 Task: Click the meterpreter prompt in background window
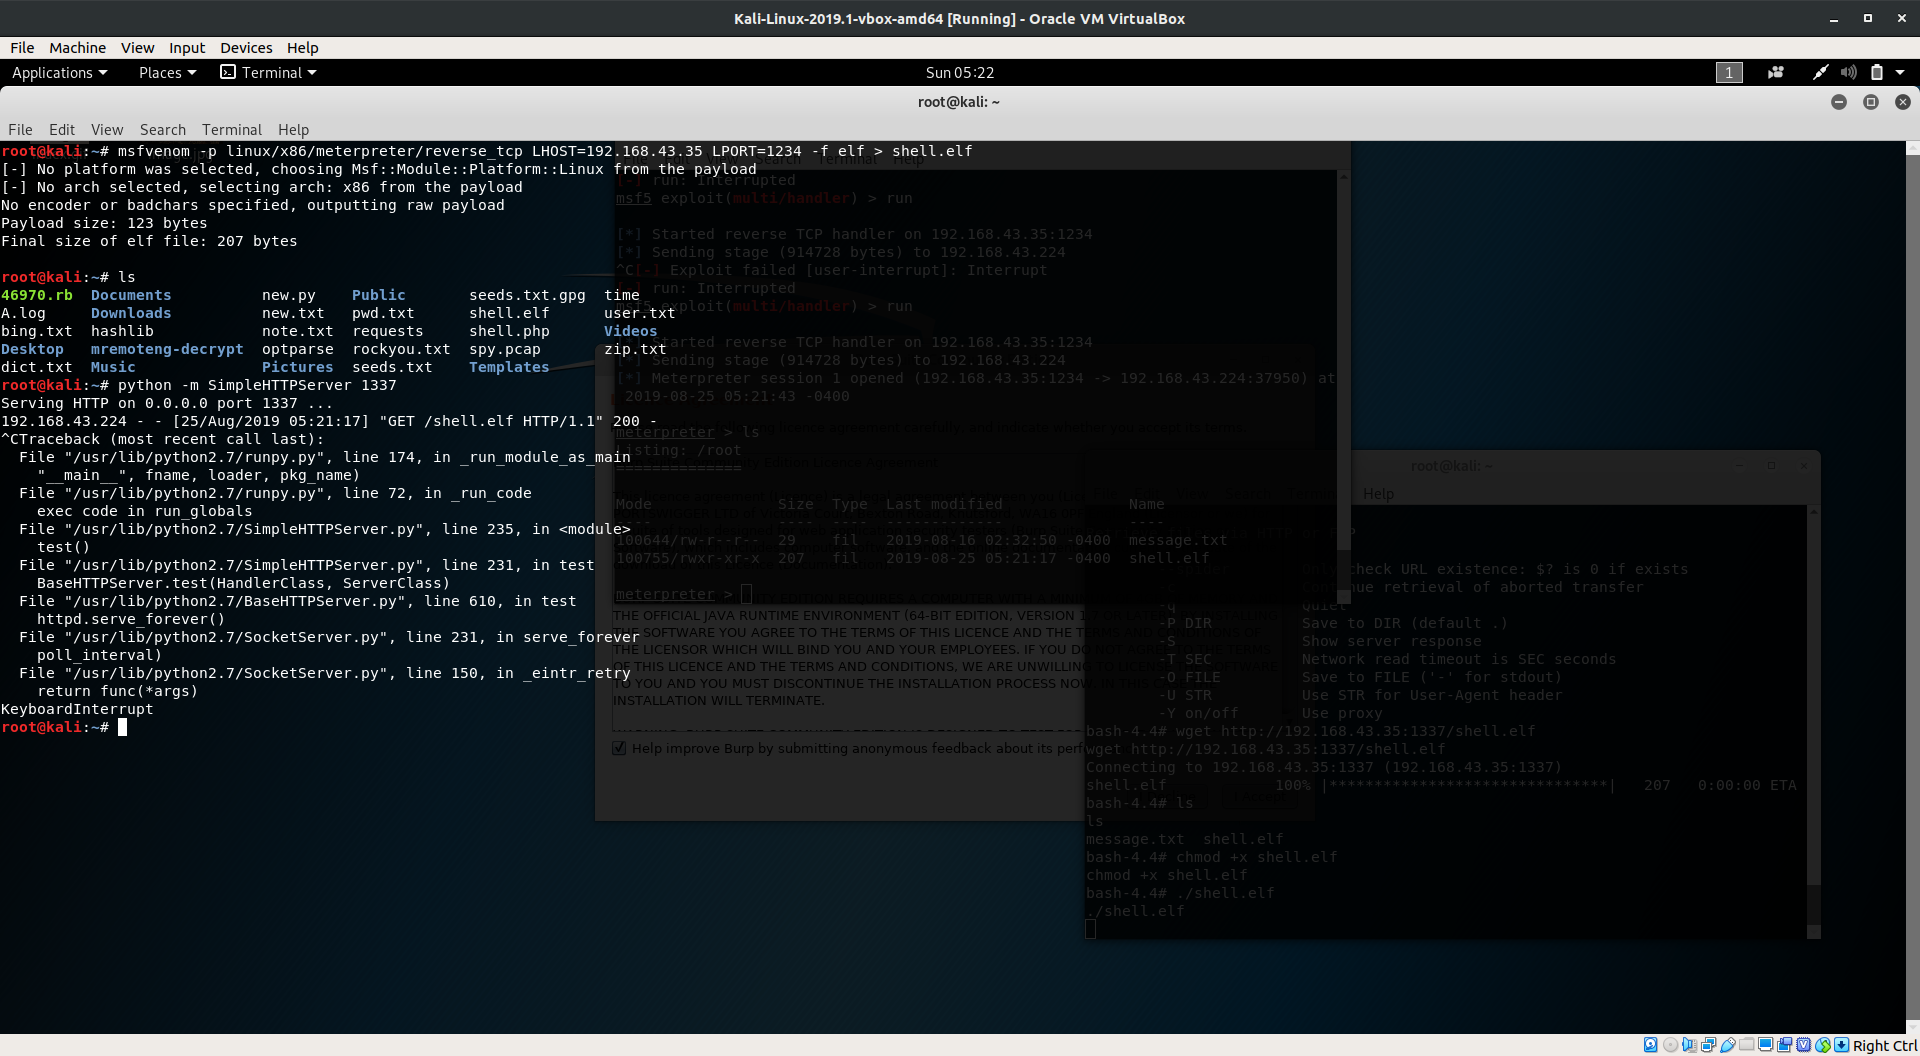(x=673, y=594)
